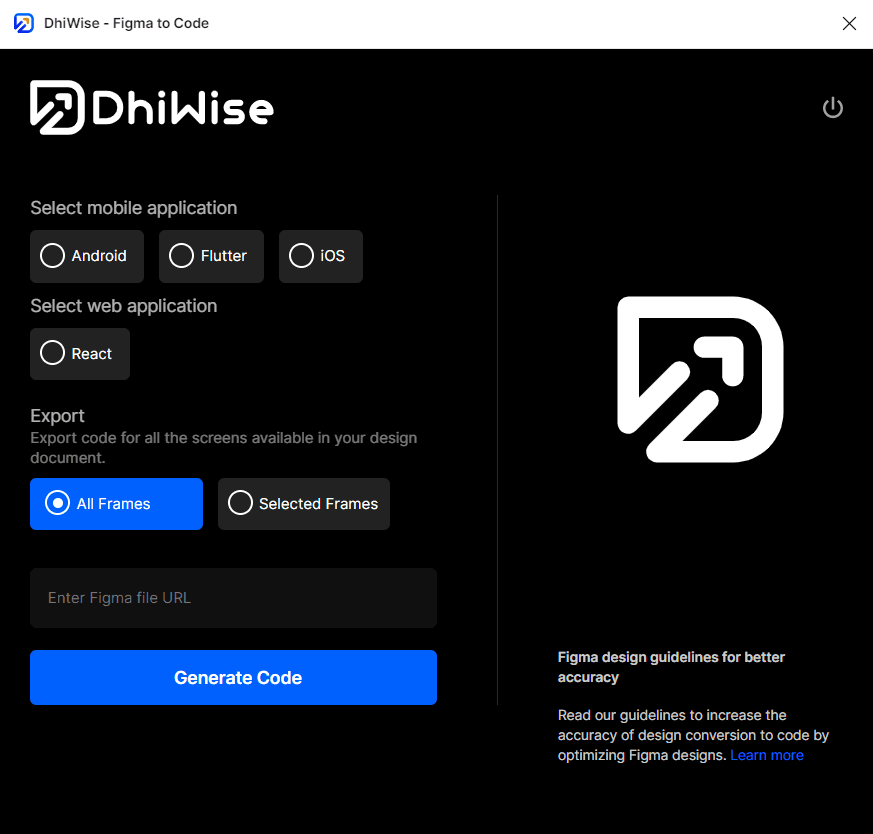Click the Generate Code button

(x=233, y=678)
